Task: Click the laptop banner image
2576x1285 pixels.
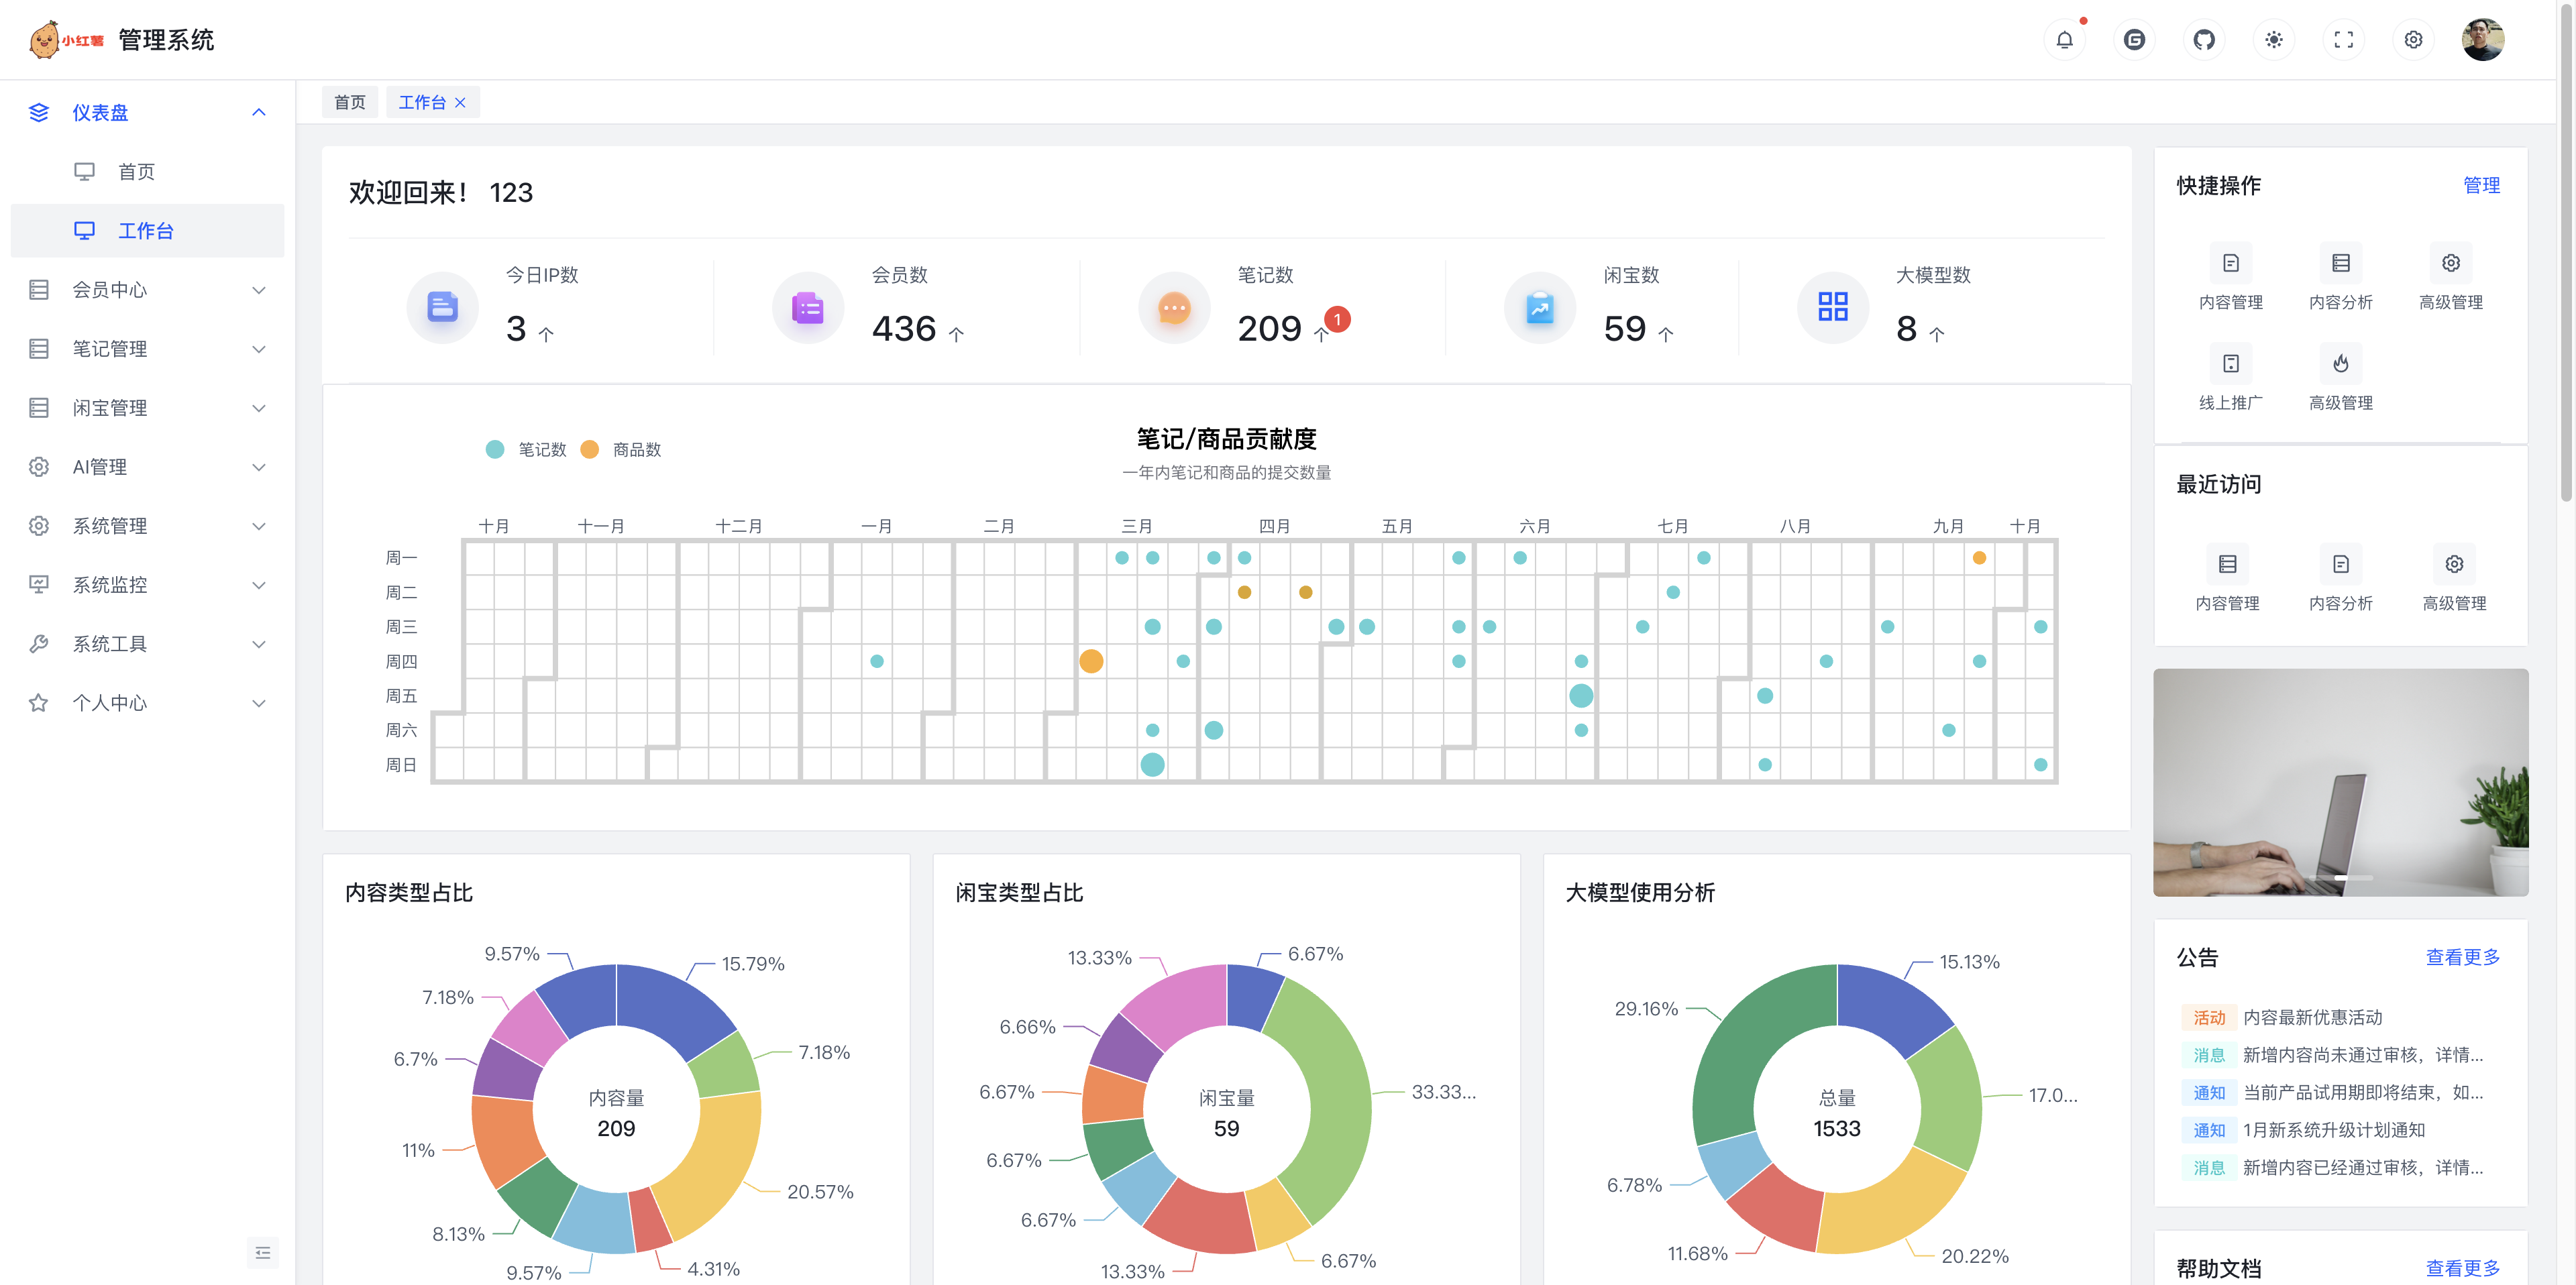Action: click(x=2340, y=782)
